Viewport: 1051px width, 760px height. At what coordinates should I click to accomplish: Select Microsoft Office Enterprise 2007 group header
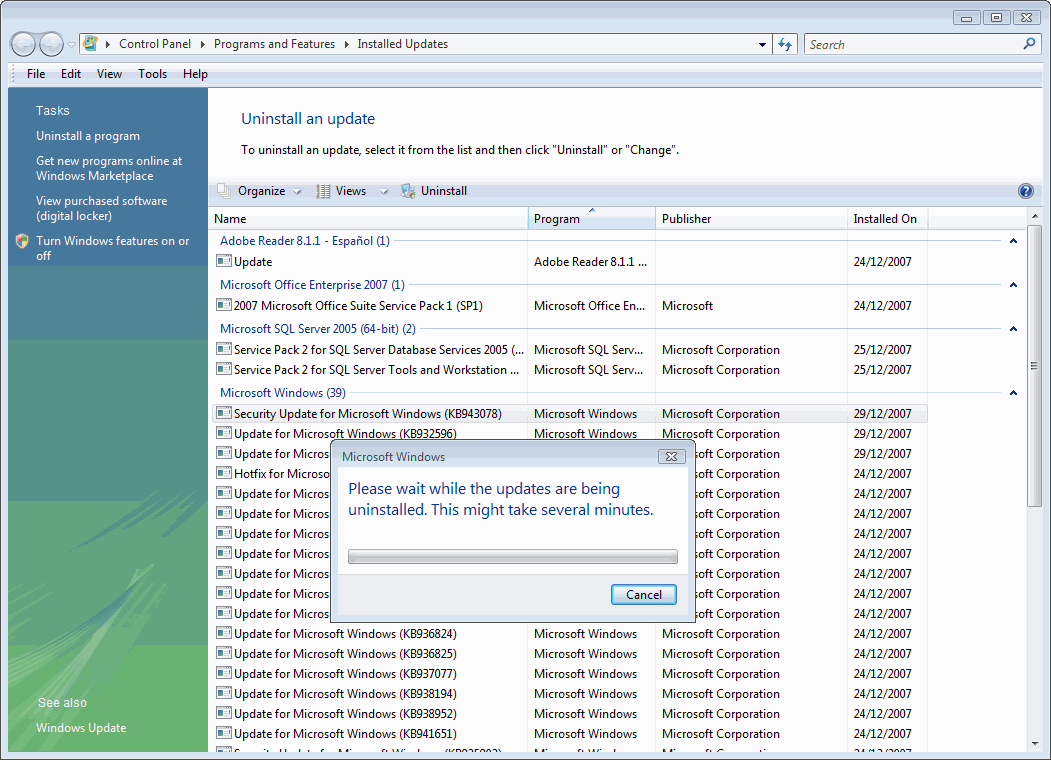[x=312, y=285]
